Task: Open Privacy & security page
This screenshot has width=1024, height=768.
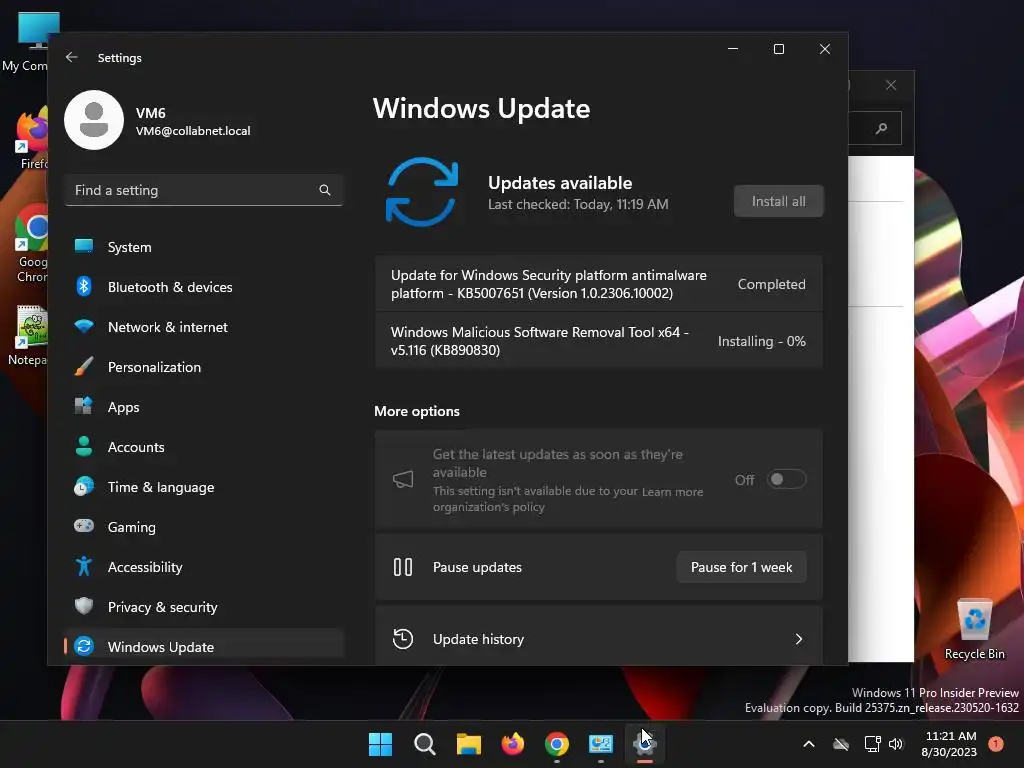Action: click(x=204, y=607)
